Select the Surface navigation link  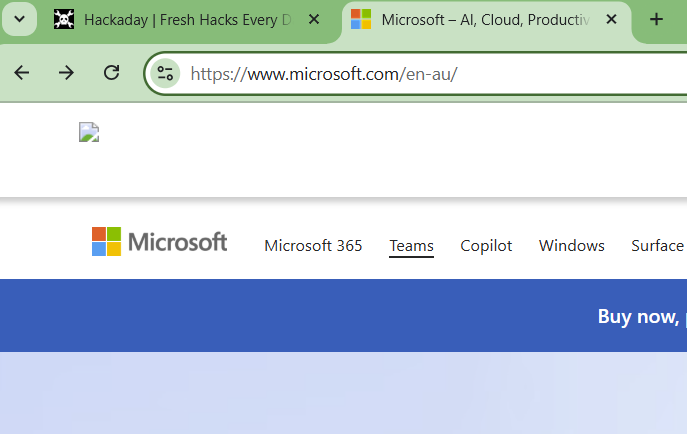tap(657, 246)
